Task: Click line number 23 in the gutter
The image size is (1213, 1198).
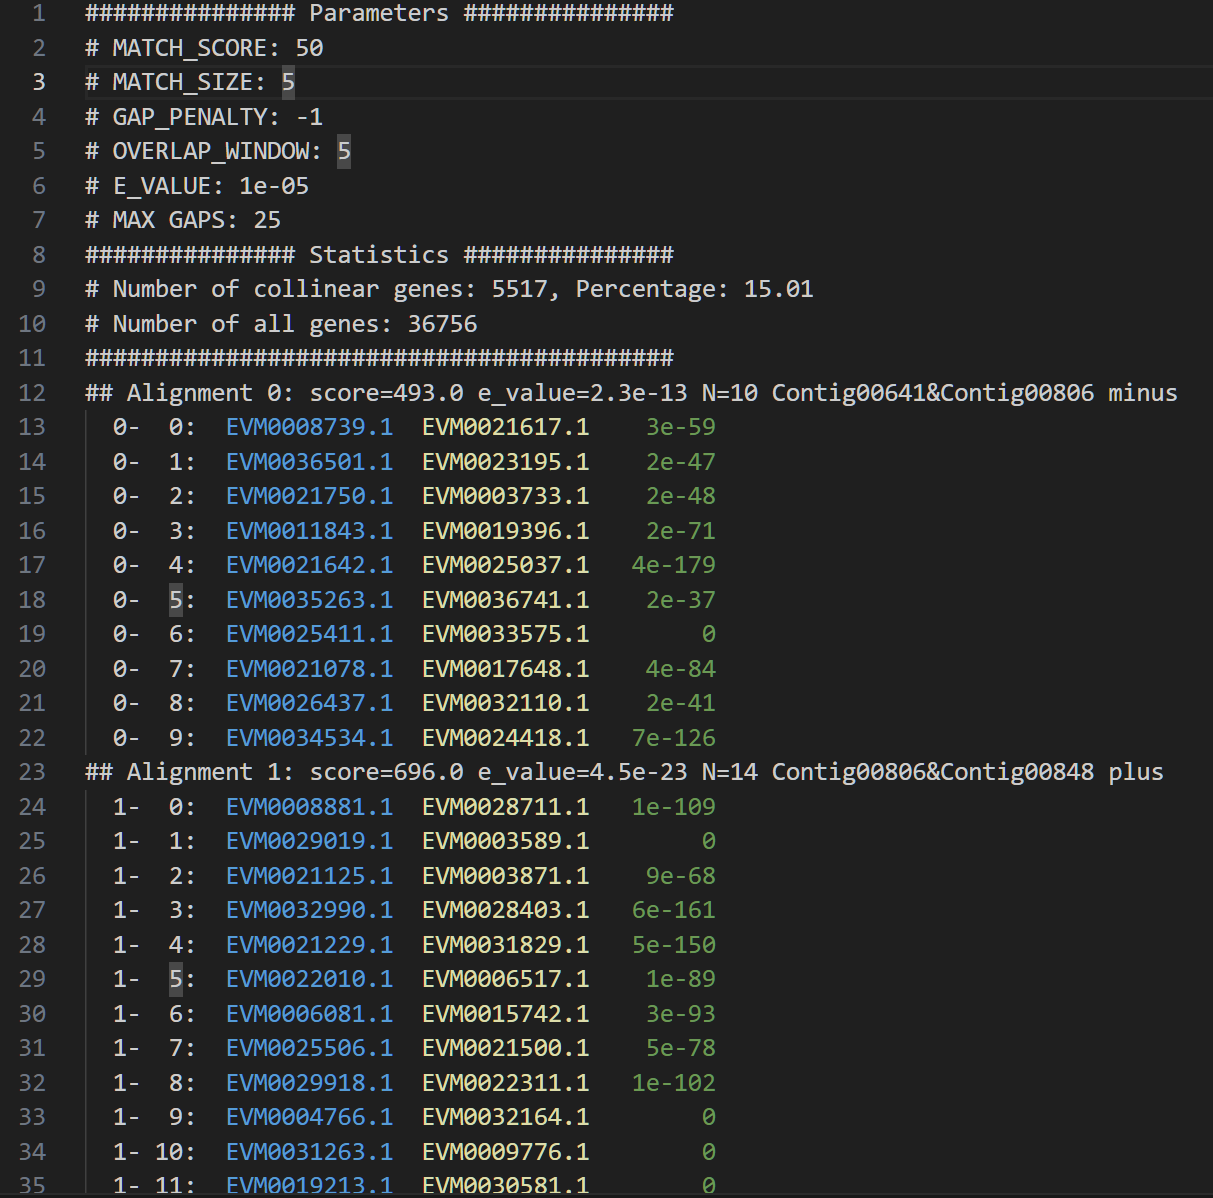Action: [32, 772]
